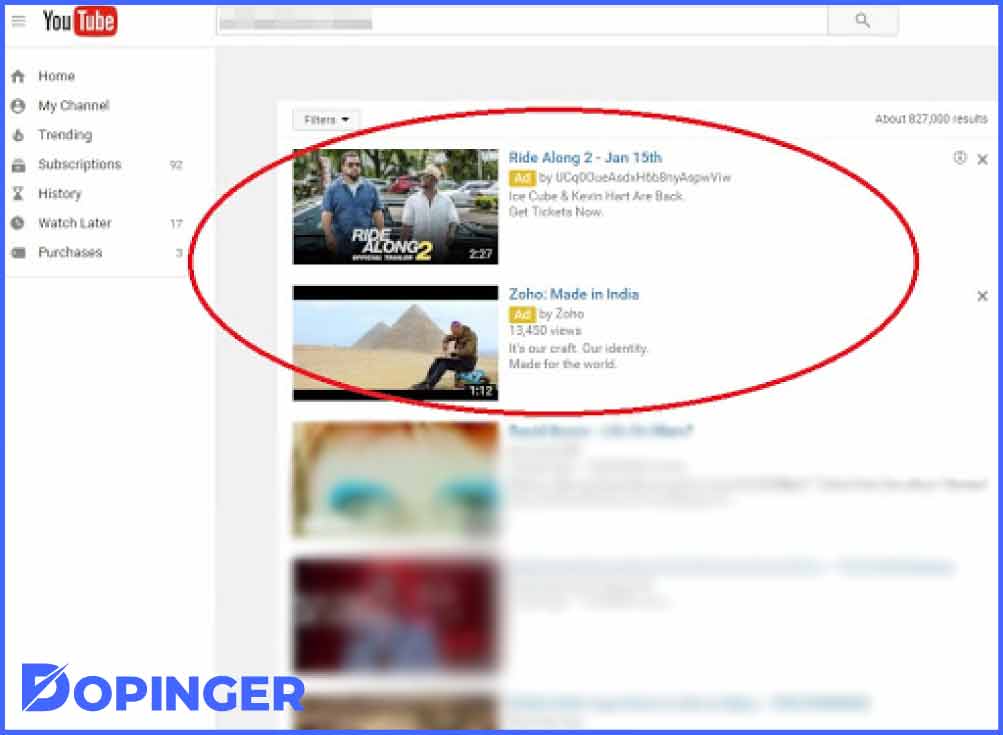Click the Zoho video thumbnail
The height and width of the screenshot is (735, 1003).
394,343
